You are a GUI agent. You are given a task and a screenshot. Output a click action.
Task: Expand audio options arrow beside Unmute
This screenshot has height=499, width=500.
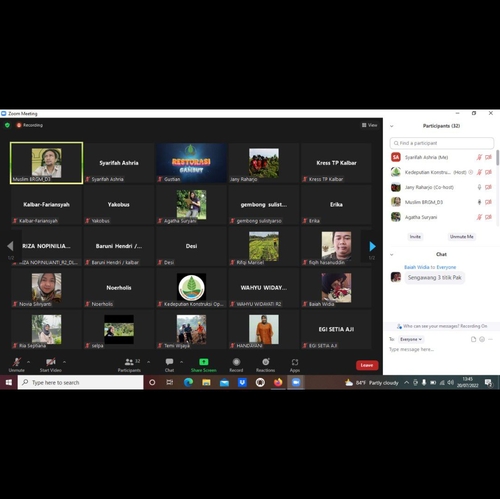pos(28,362)
